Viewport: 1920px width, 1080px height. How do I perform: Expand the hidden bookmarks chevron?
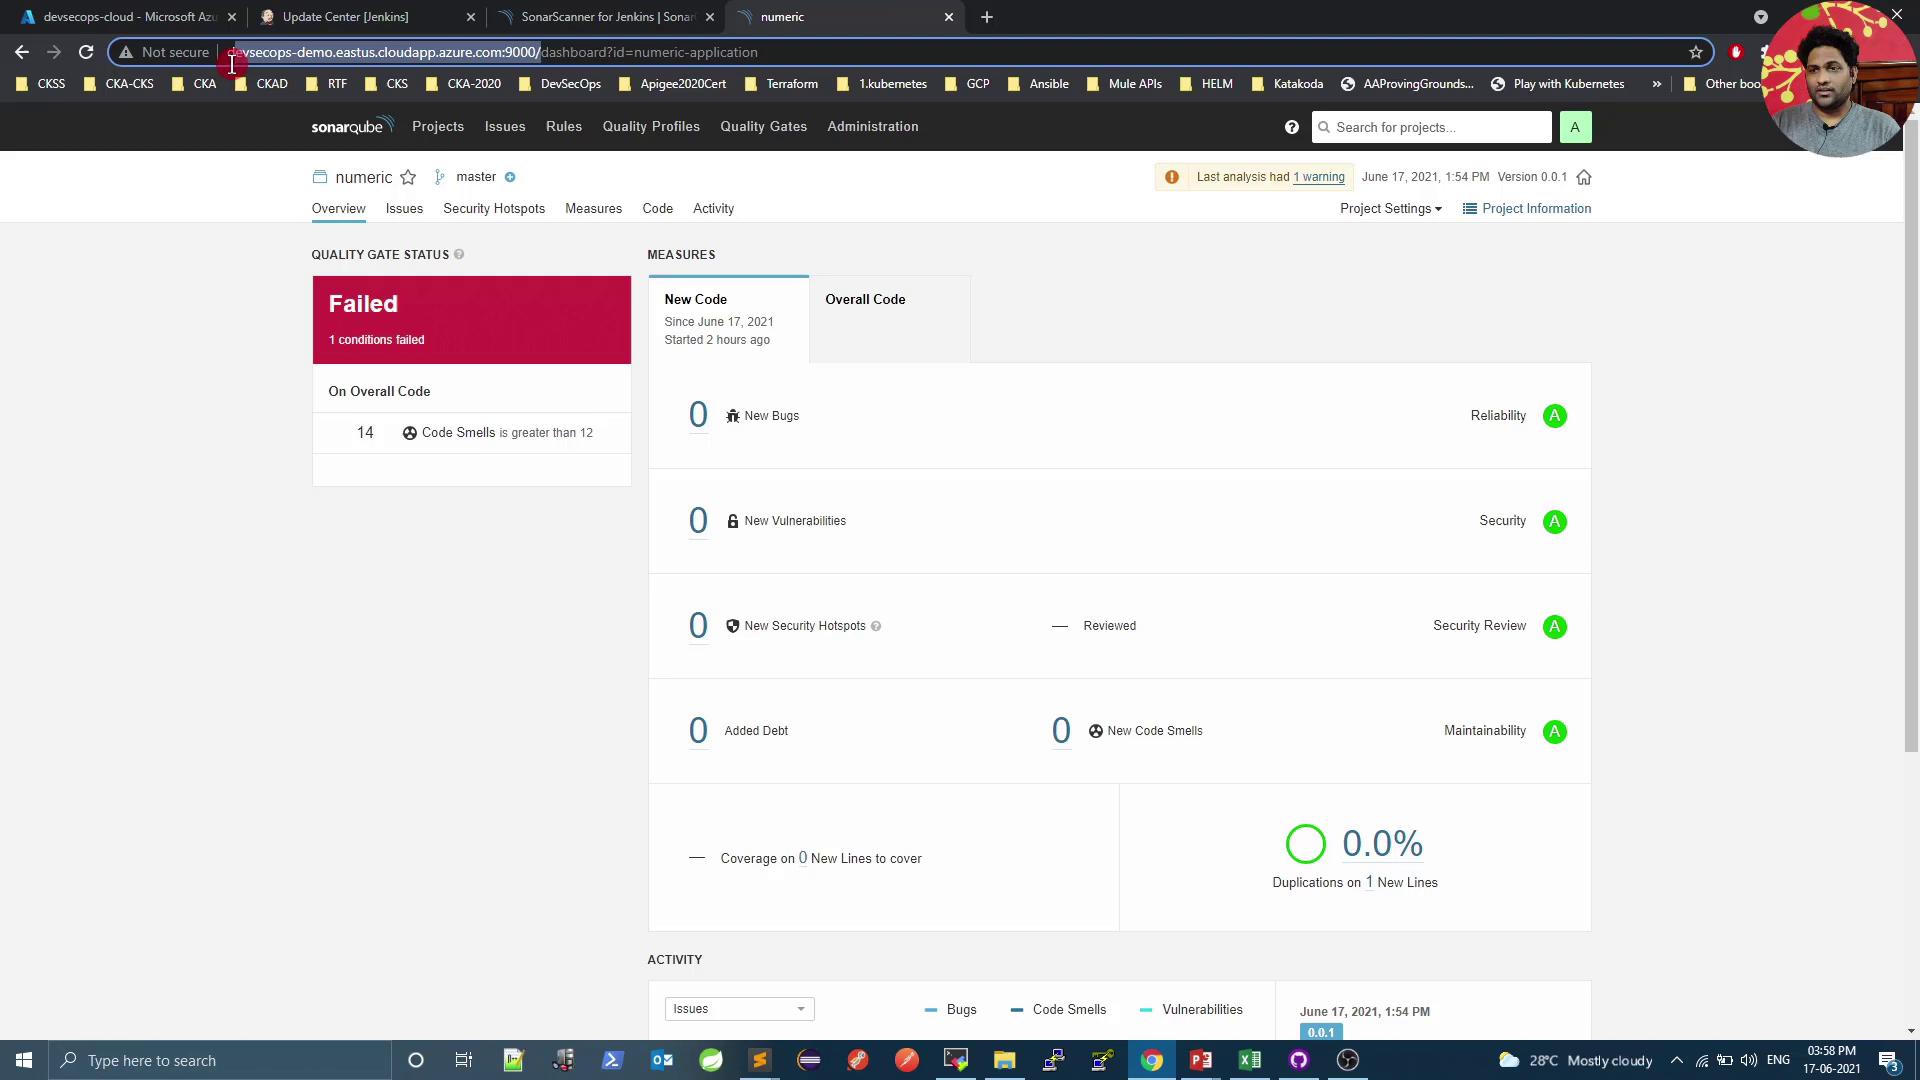1657,84
